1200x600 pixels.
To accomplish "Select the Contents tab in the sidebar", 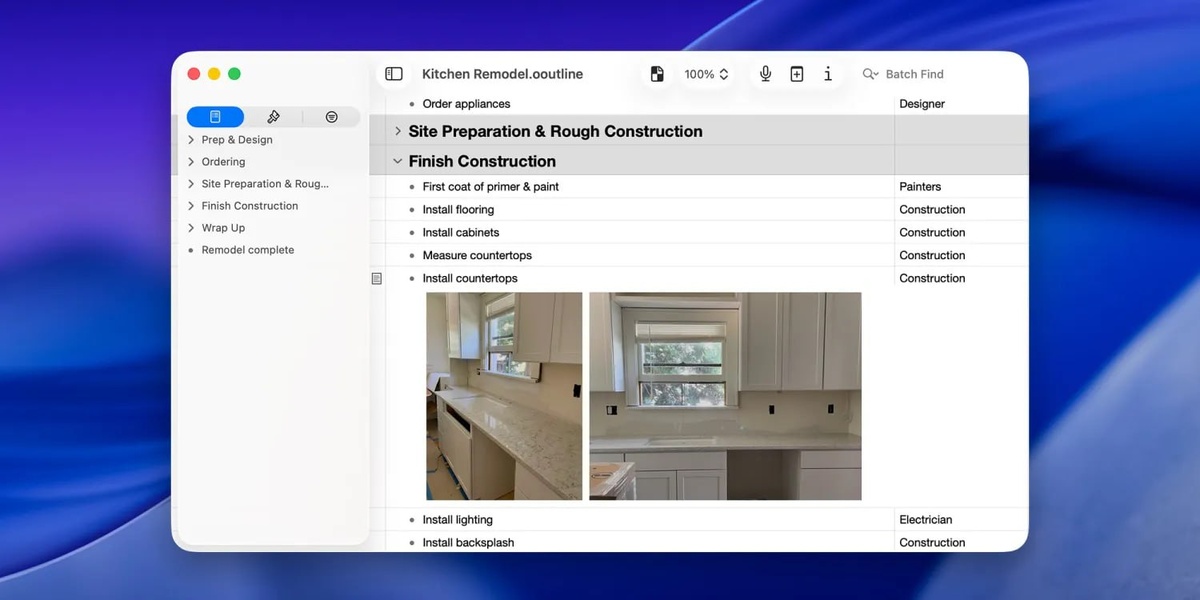I will 215,117.
